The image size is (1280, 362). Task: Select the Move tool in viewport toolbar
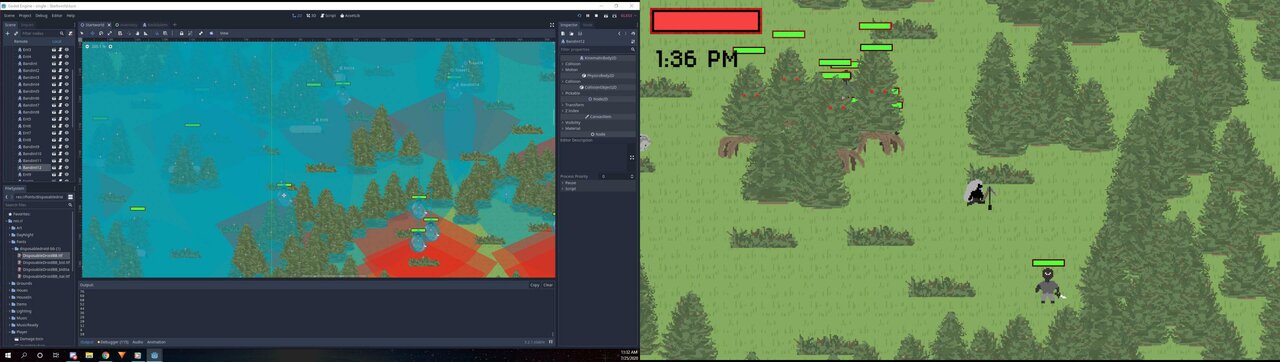coord(92,33)
